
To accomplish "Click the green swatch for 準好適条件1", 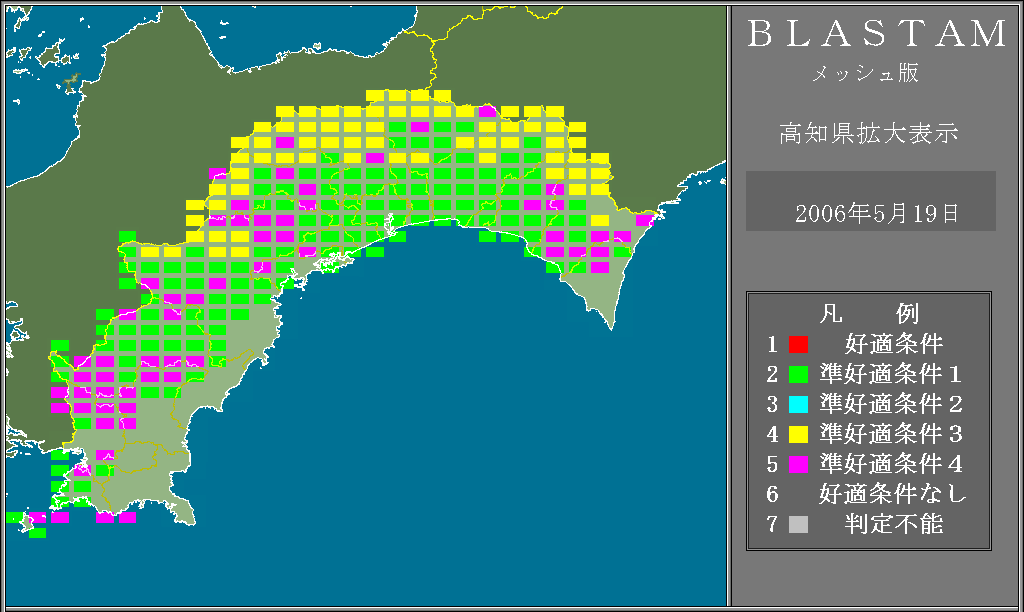I will (x=798, y=374).
